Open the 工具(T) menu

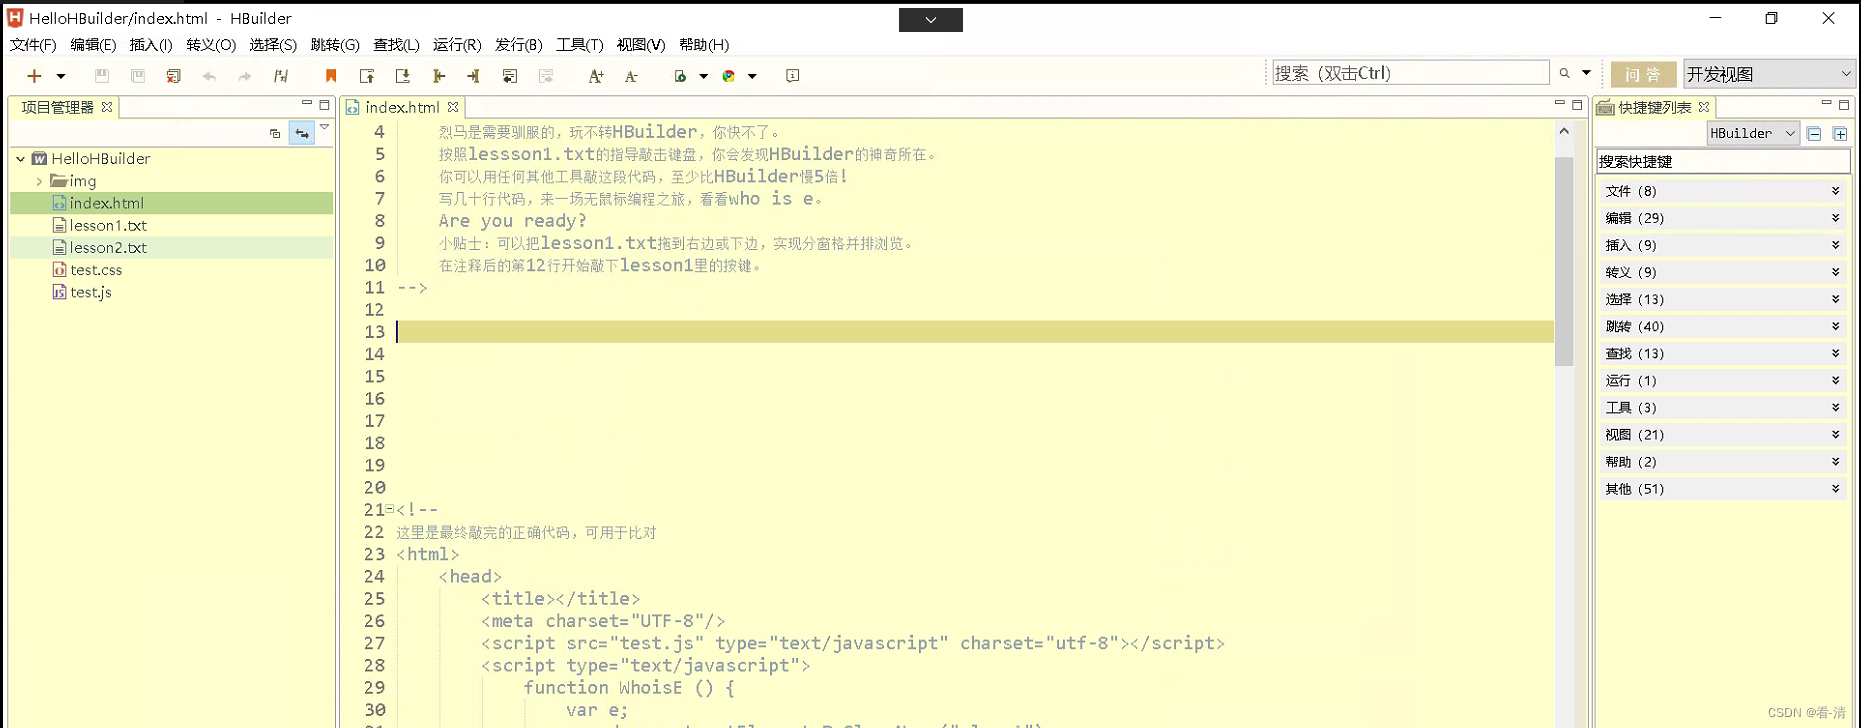[580, 45]
